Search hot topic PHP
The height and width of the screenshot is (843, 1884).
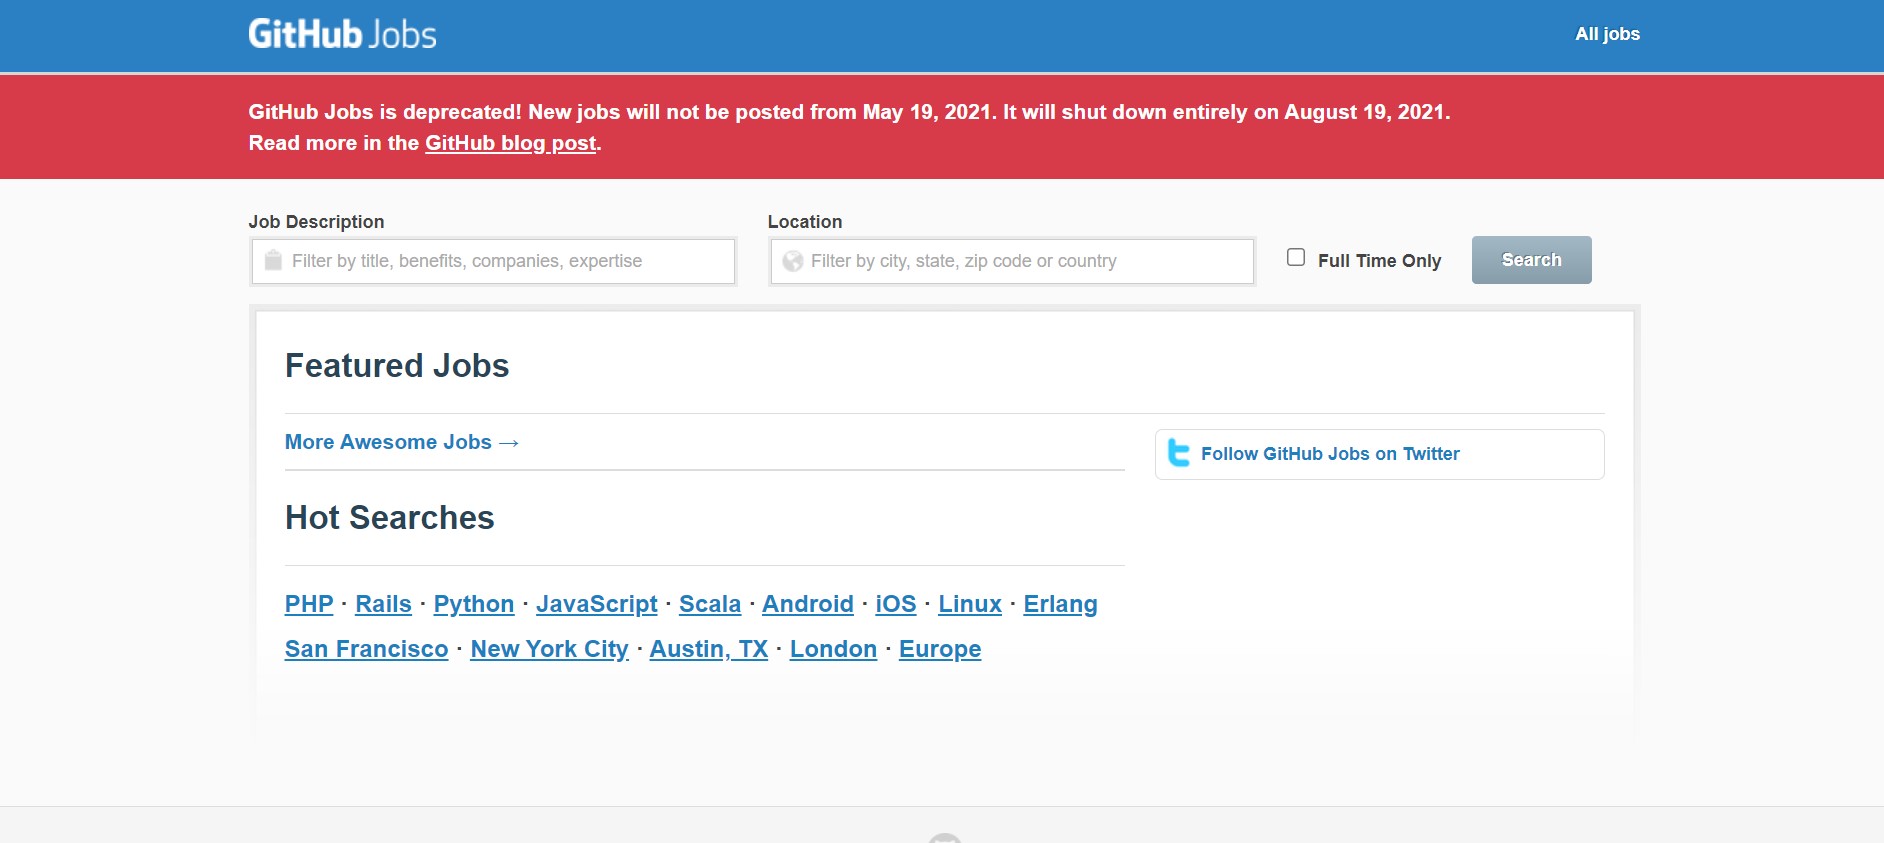(x=309, y=604)
